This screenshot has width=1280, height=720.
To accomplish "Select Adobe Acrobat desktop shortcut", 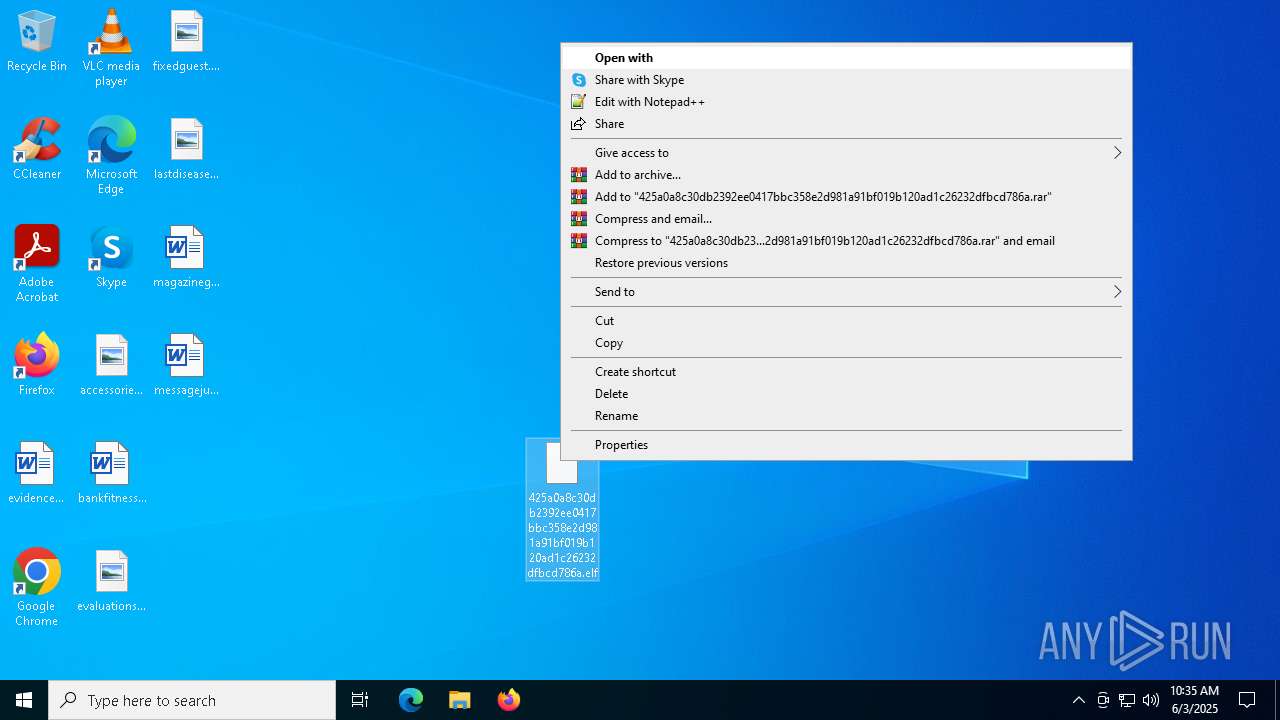I will pyautogui.click(x=37, y=264).
